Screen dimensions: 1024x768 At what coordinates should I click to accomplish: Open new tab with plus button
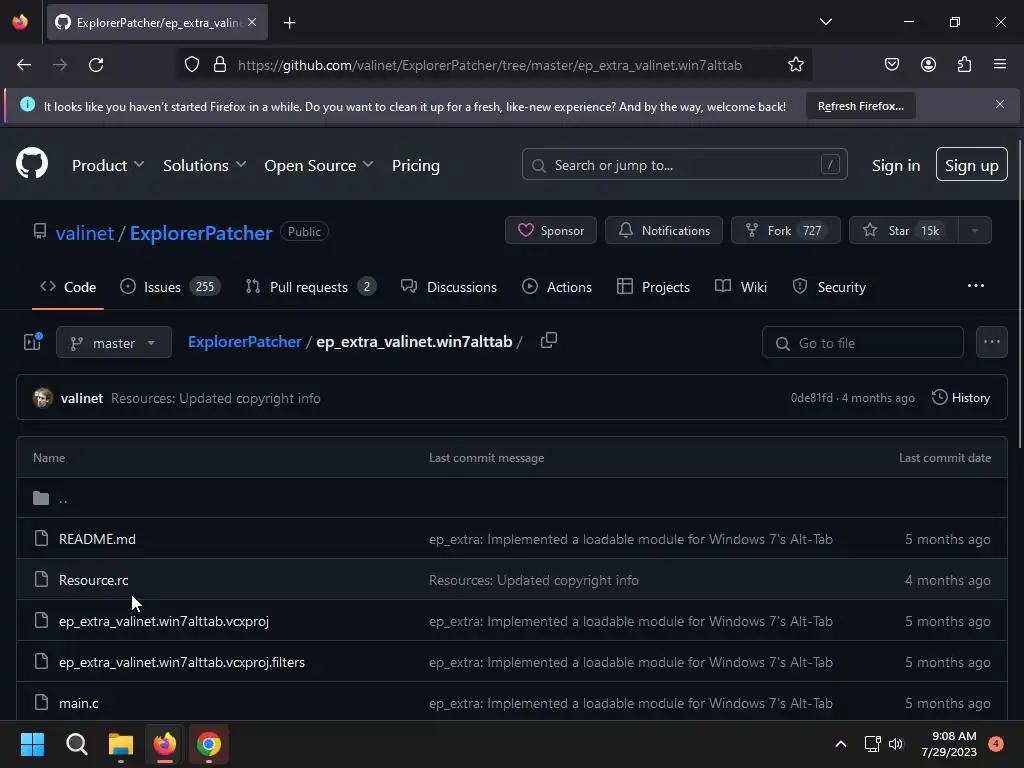289,23
